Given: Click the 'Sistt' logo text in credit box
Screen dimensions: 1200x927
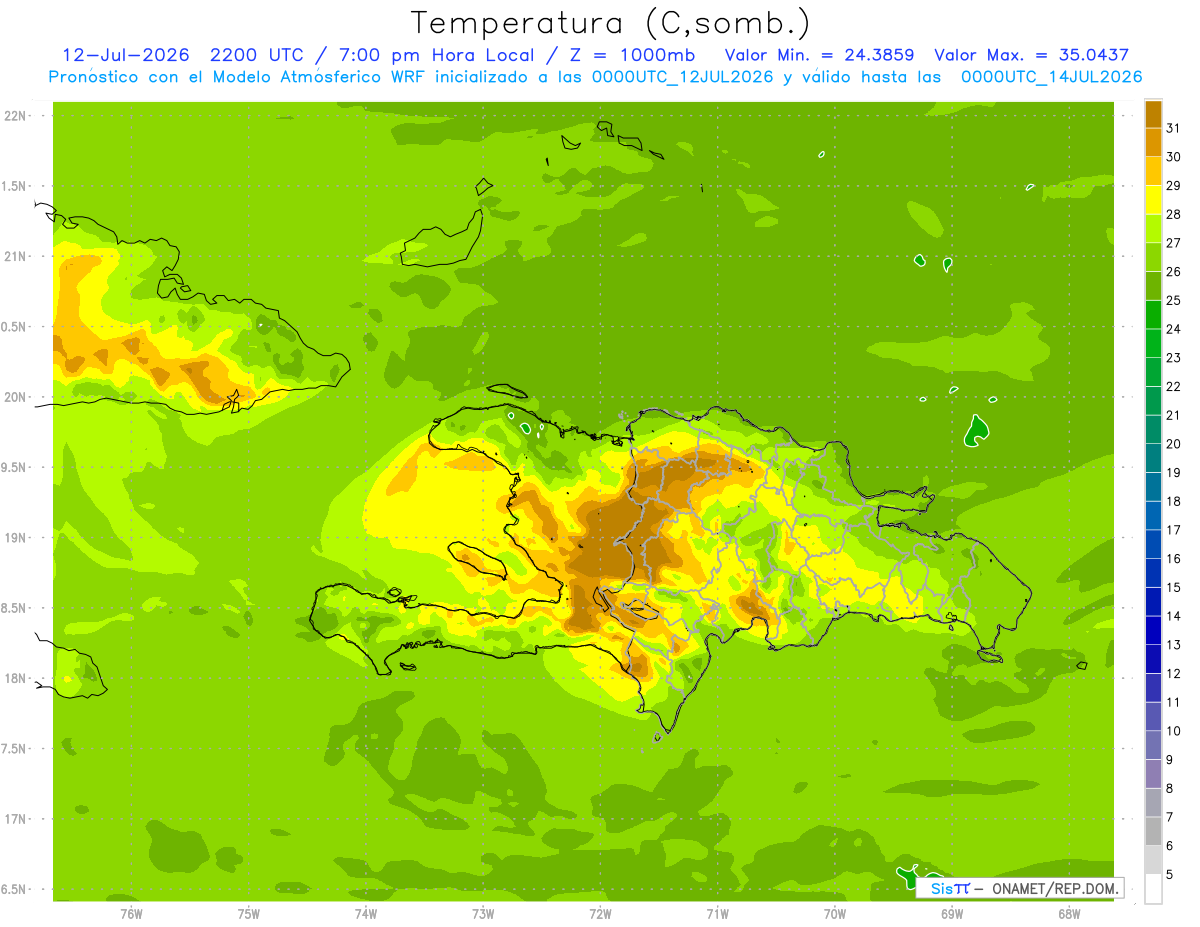Looking at the screenshot, I should pos(950,888).
